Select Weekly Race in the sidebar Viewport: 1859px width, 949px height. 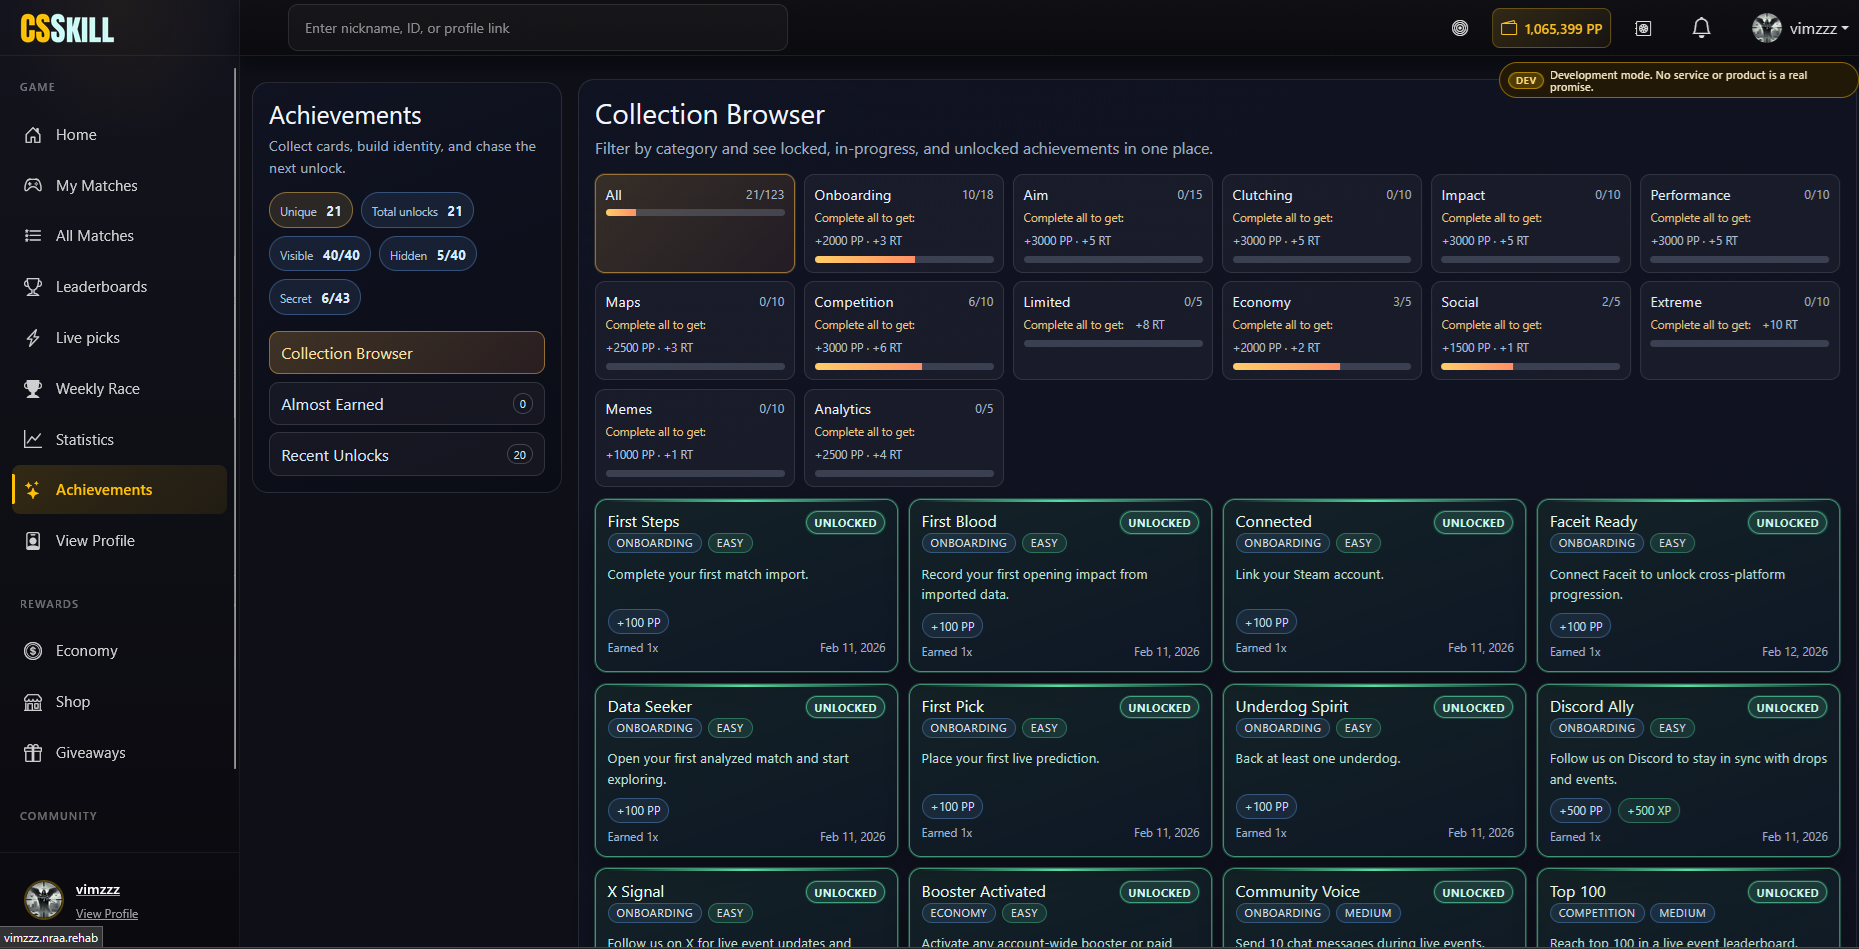[x=97, y=388]
